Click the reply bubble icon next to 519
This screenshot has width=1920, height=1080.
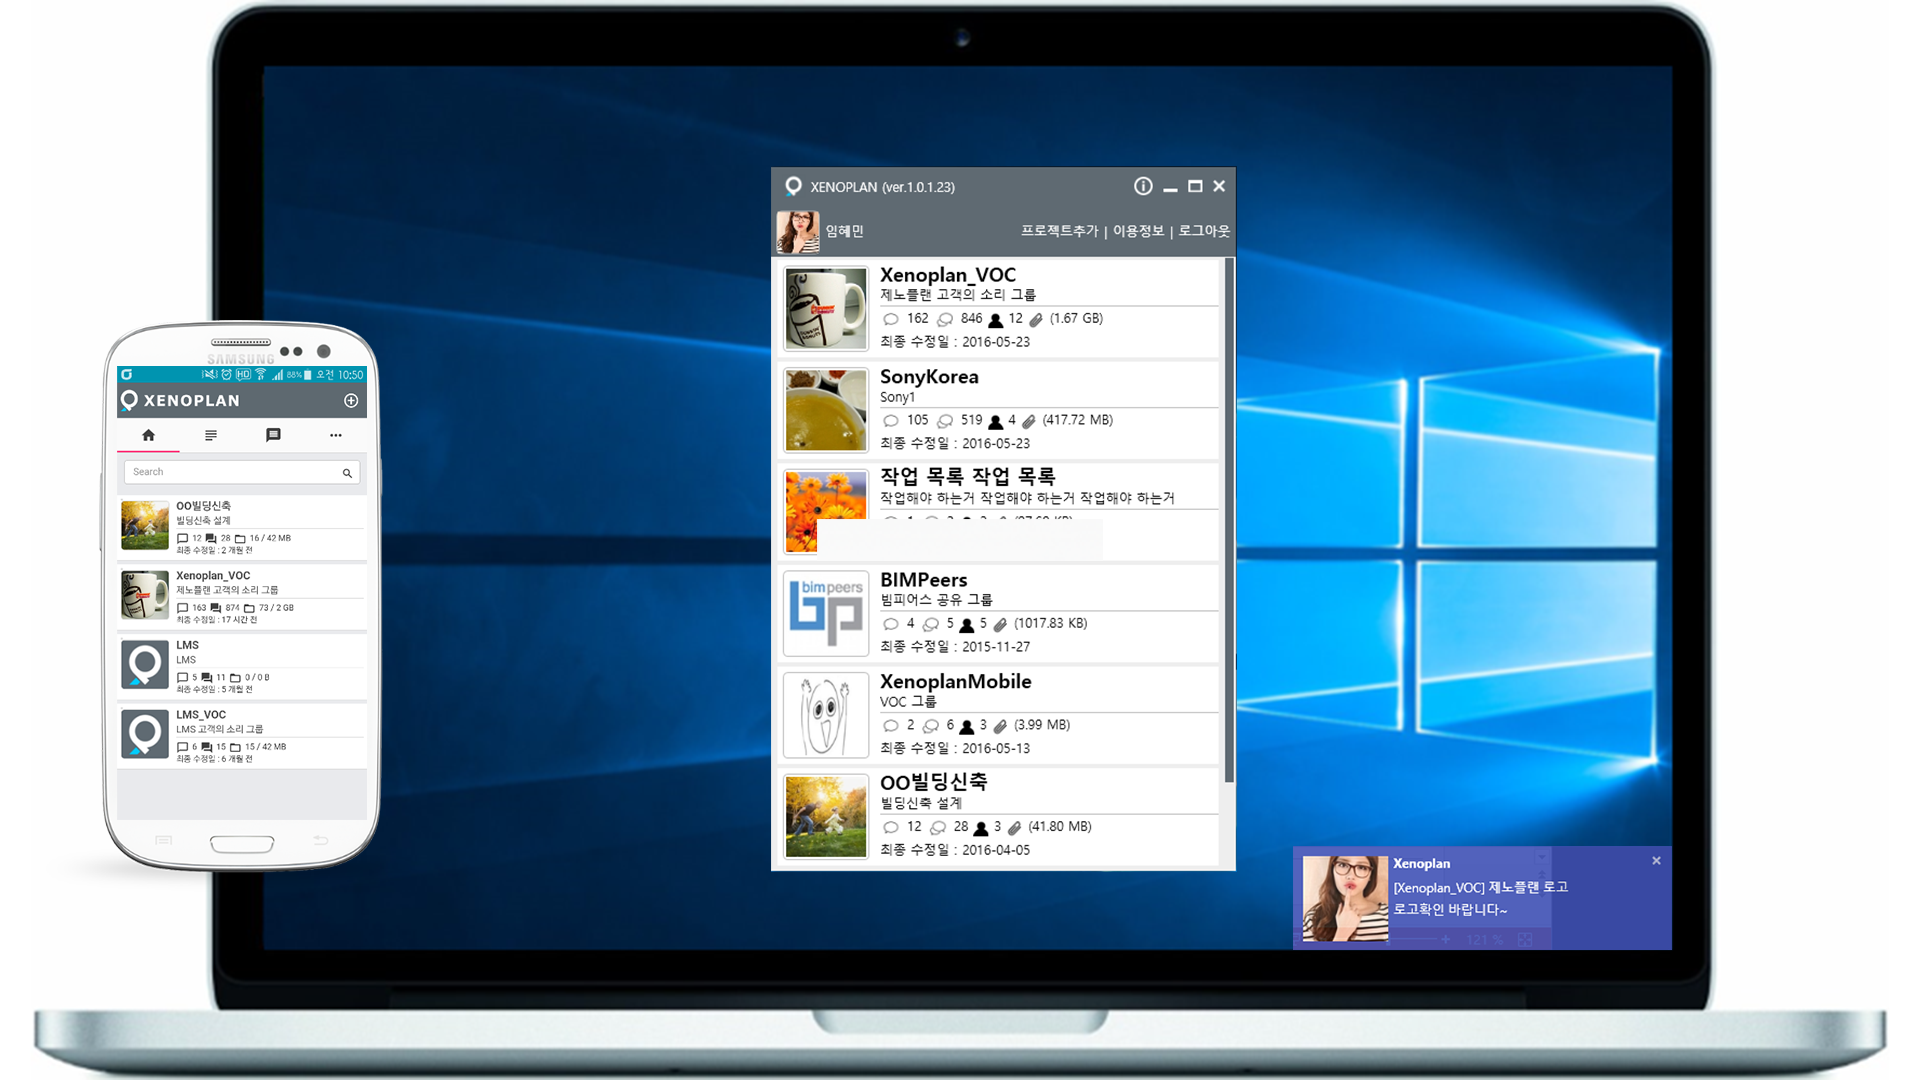click(x=945, y=421)
